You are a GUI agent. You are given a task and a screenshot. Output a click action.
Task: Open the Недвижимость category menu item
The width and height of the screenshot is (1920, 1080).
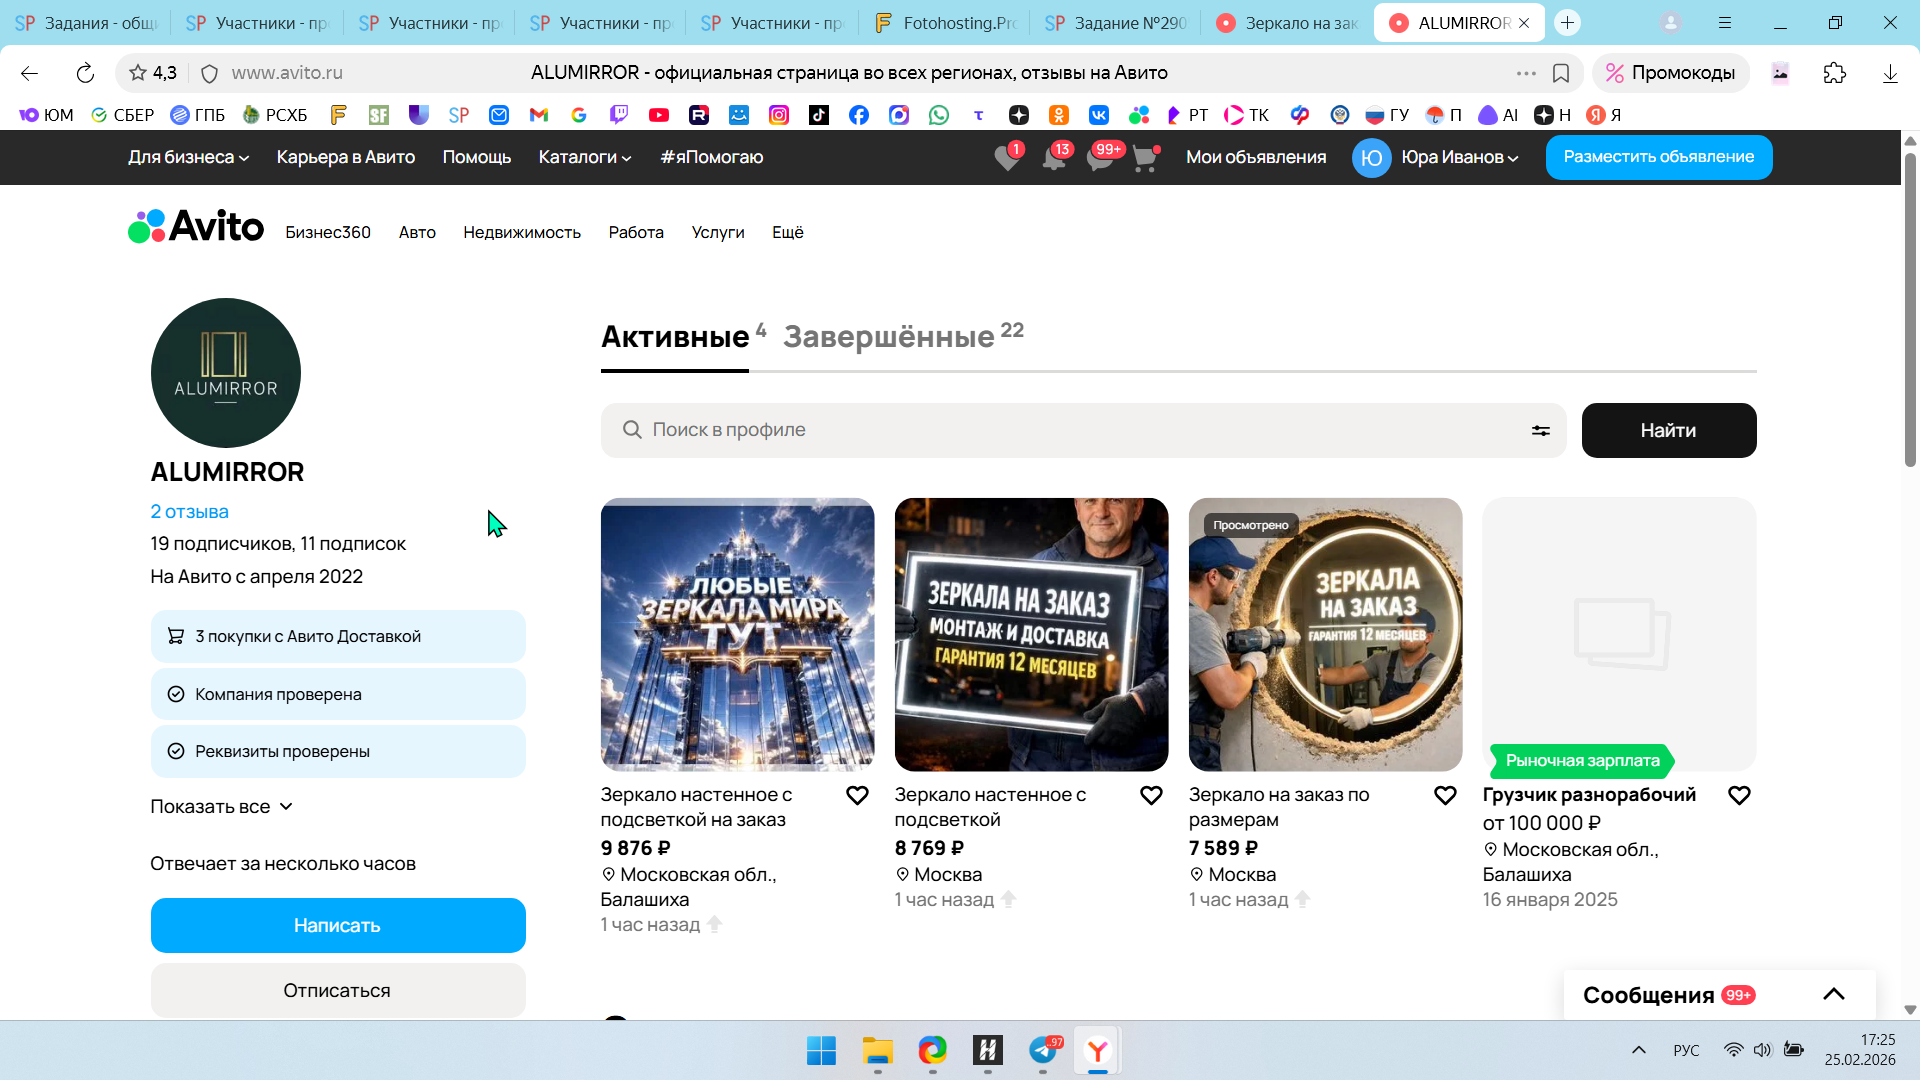click(x=521, y=232)
